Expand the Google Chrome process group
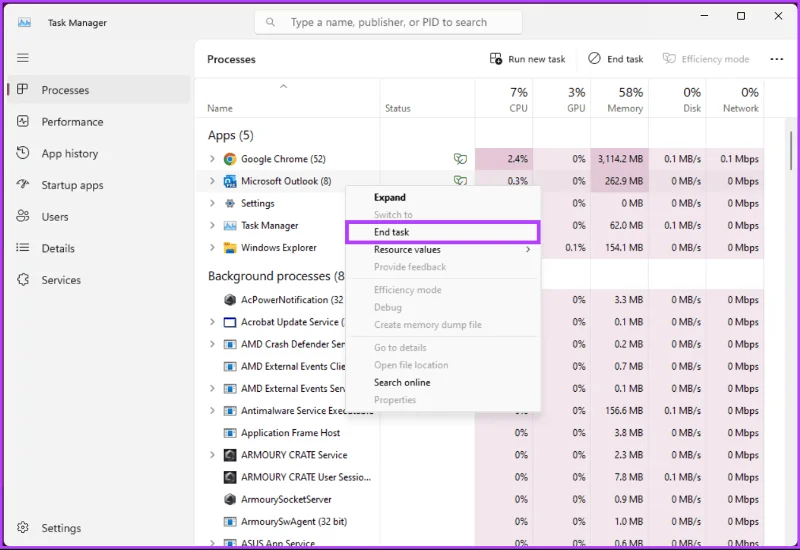Image resolution: width=800 pixels, height=550 pixels. [x=212, y=159]
